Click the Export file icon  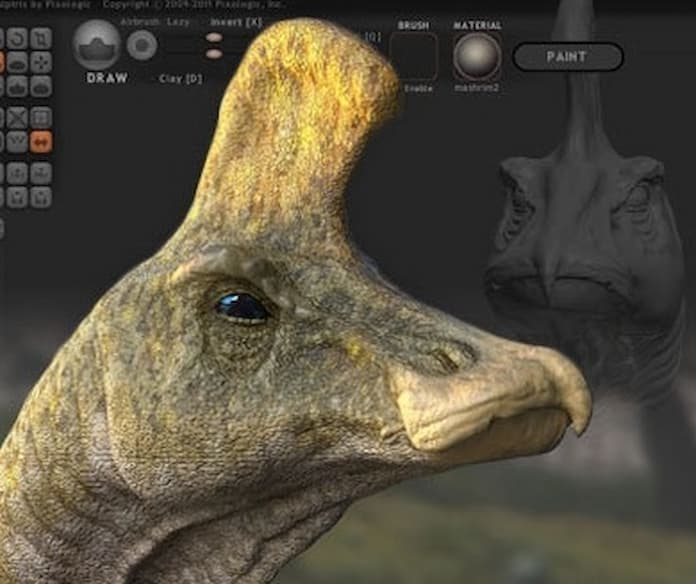(41, 197)
